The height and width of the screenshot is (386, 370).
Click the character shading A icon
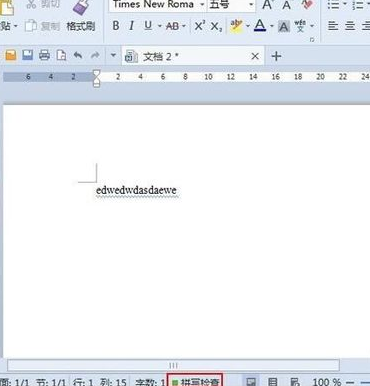coord(284,26)
